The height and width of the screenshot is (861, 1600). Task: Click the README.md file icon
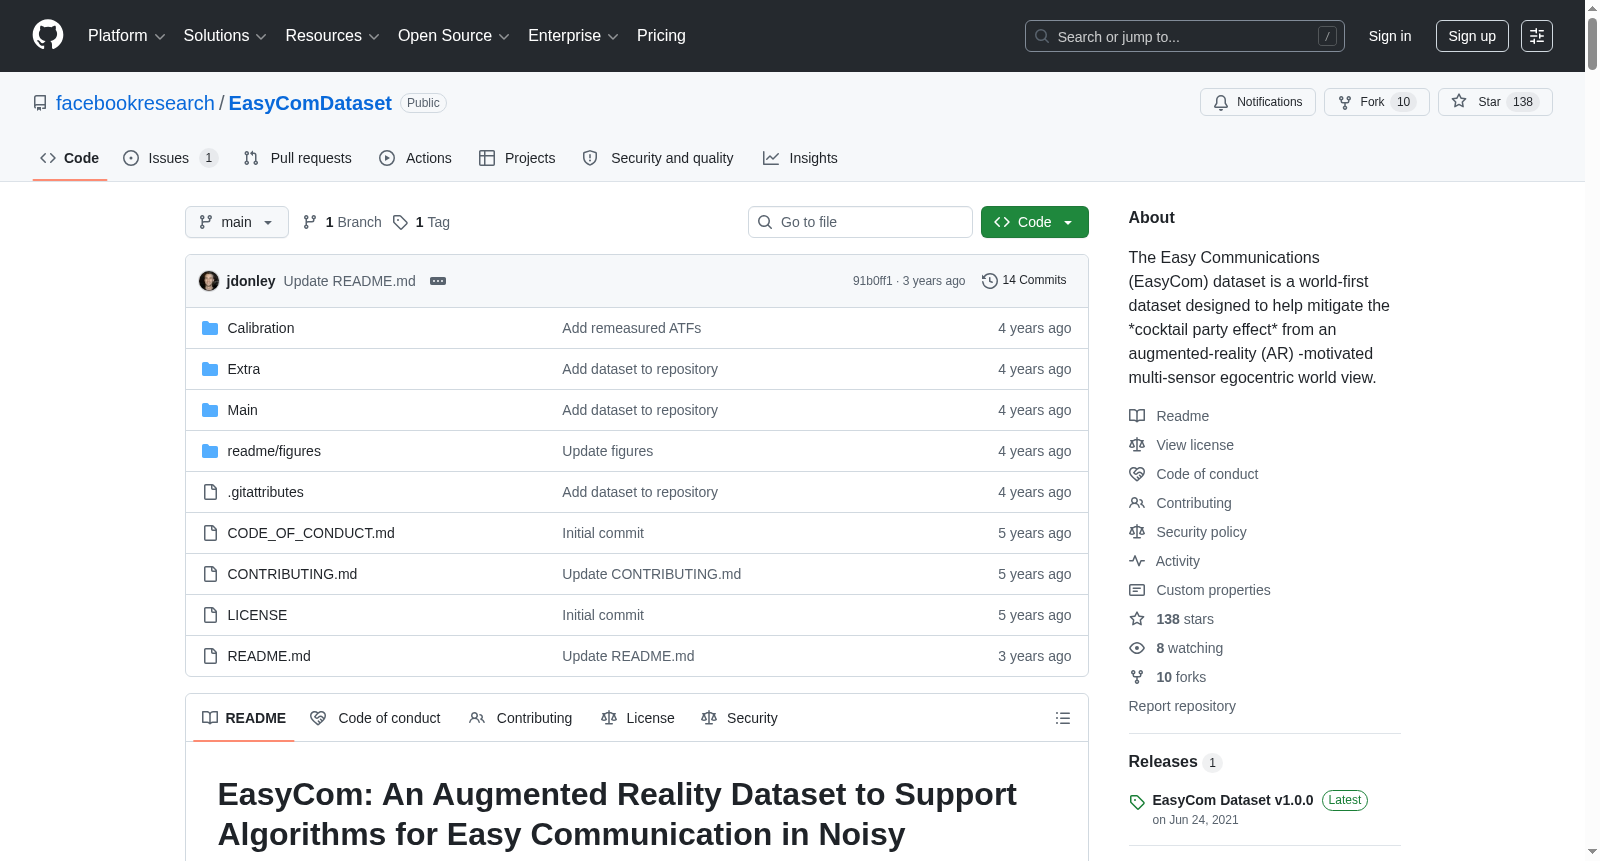coord(210,656)
